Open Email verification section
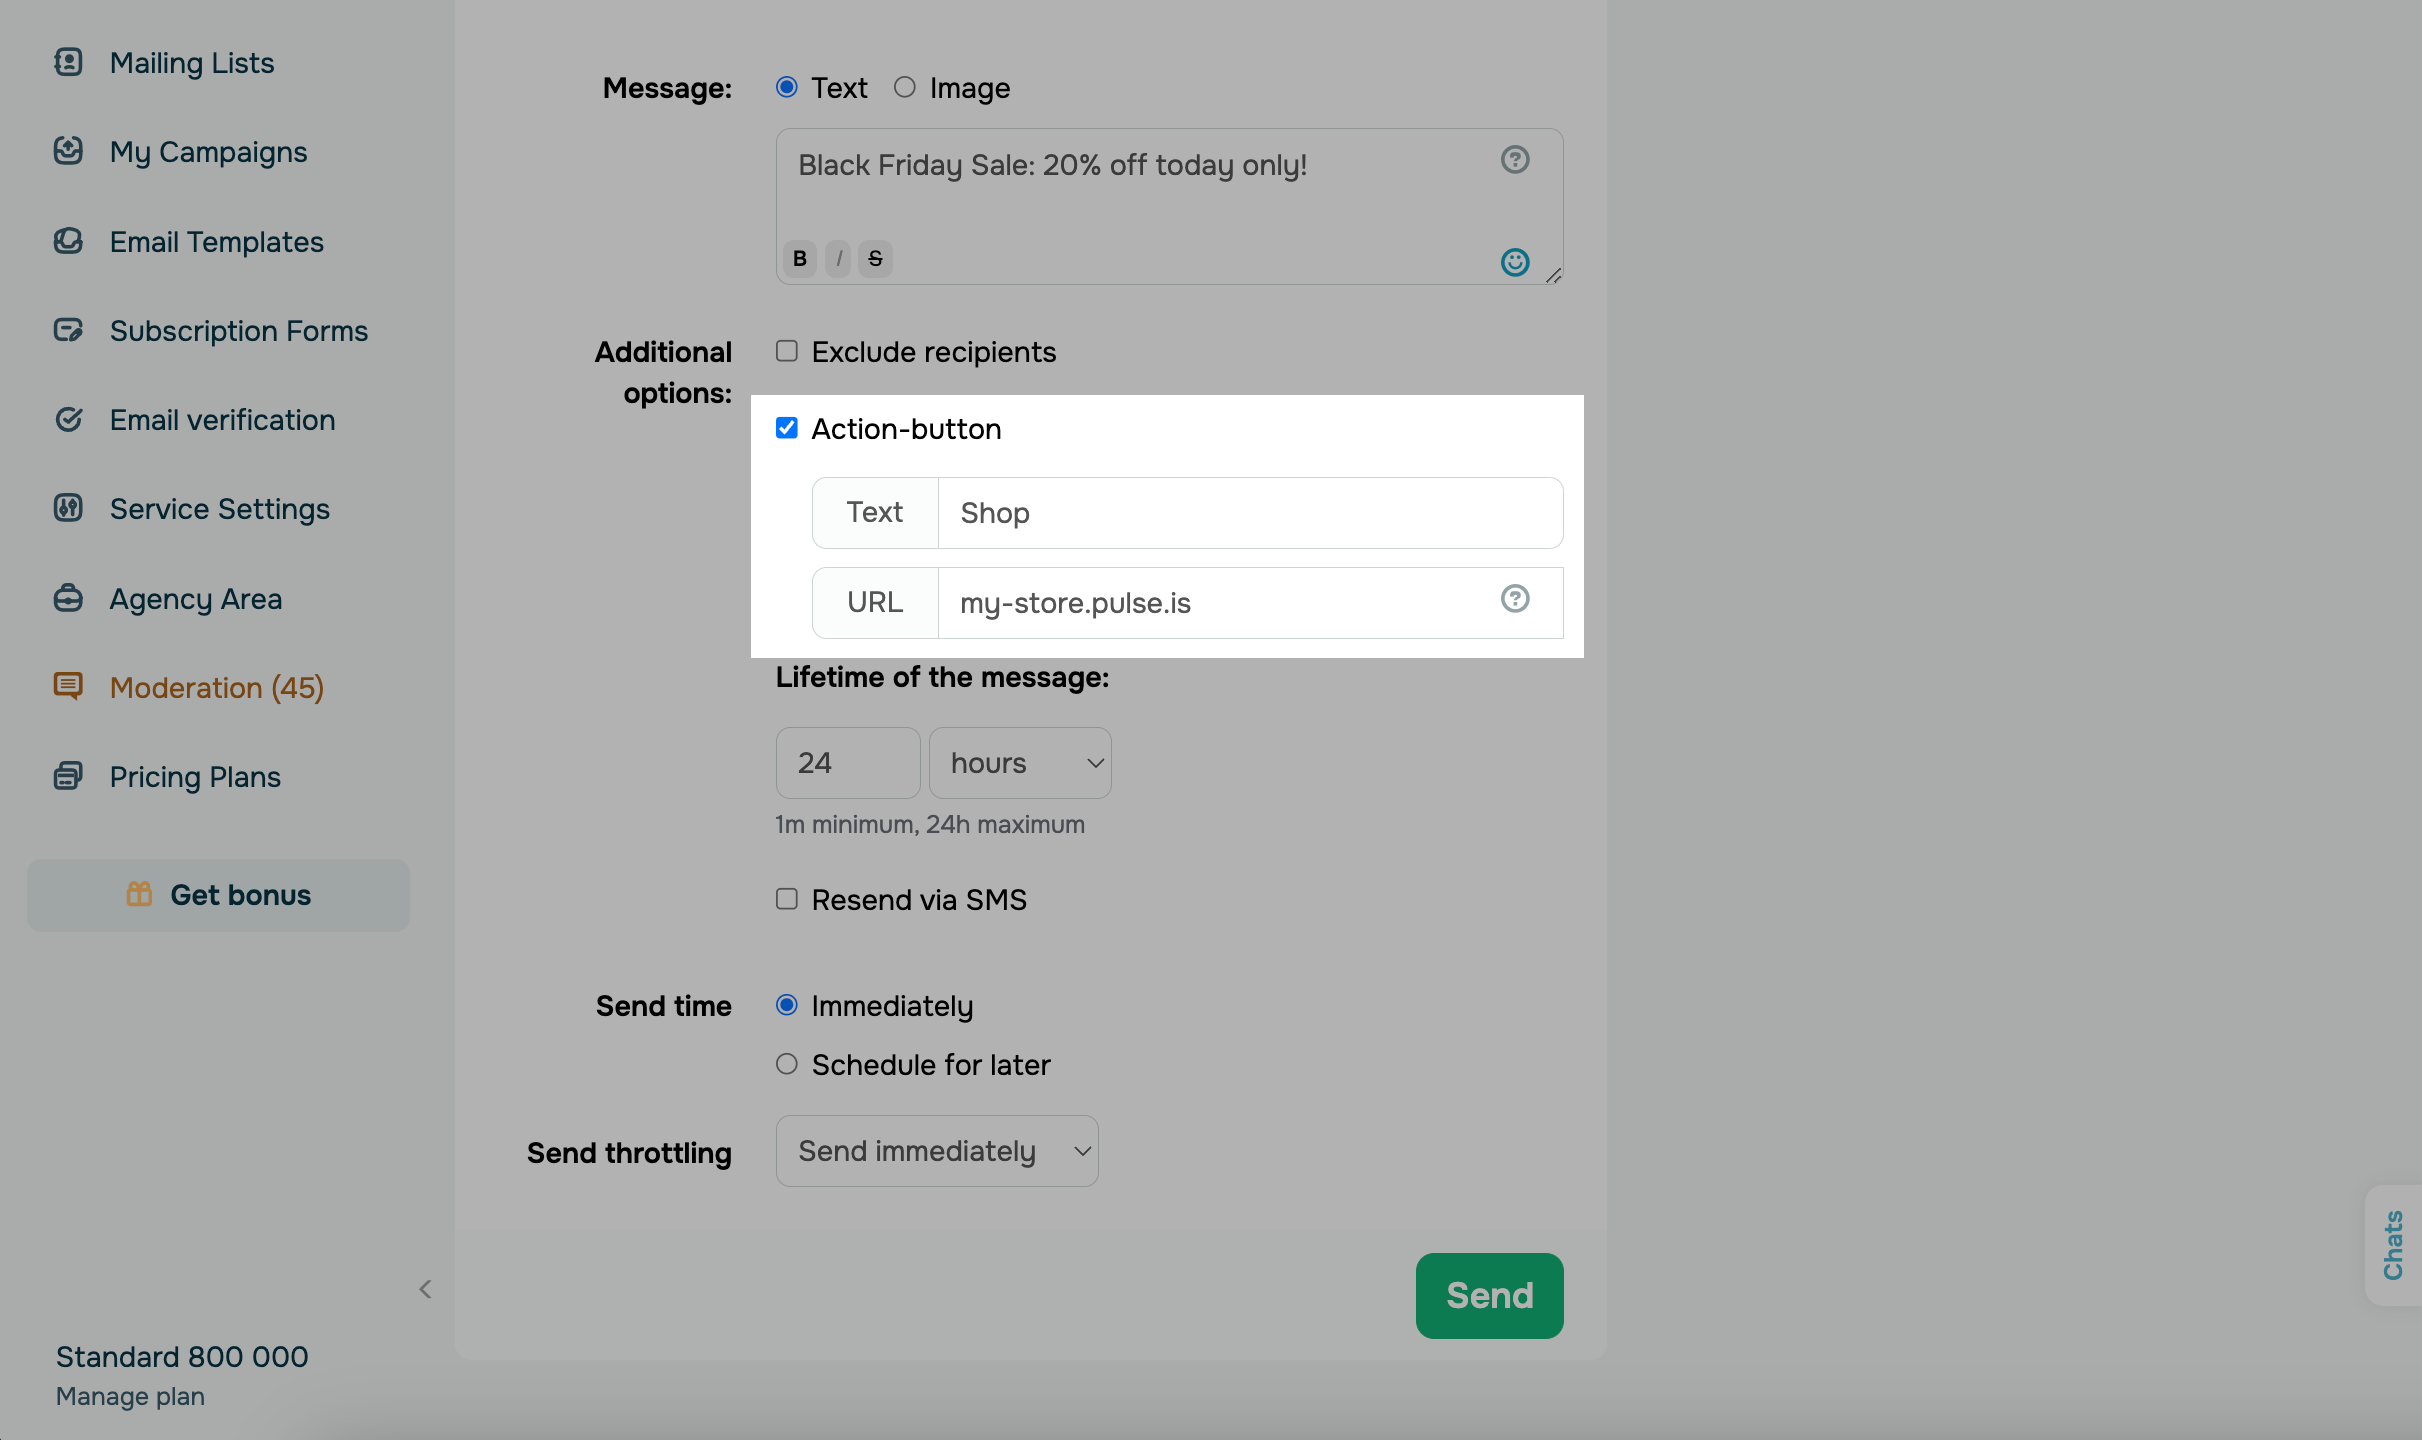 click(x=221, y=419)
